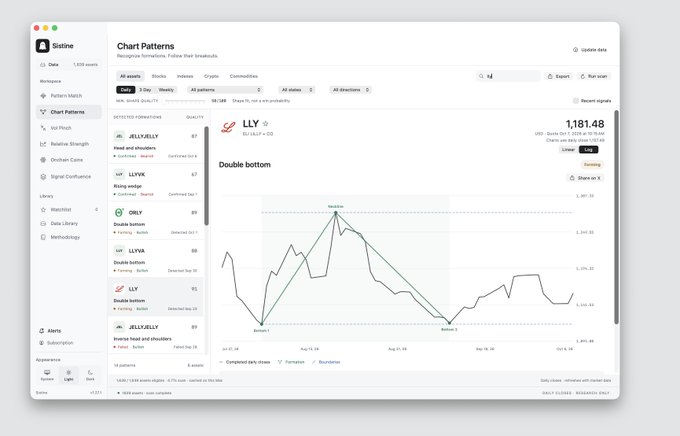
Task: Open the All directions dropdown
Action: click(x=350, y=90)
